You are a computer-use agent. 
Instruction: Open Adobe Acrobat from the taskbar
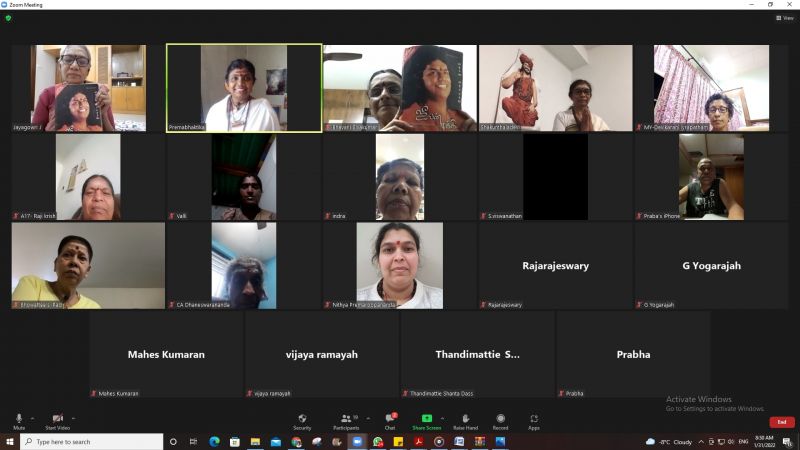(x=418, y=441)
